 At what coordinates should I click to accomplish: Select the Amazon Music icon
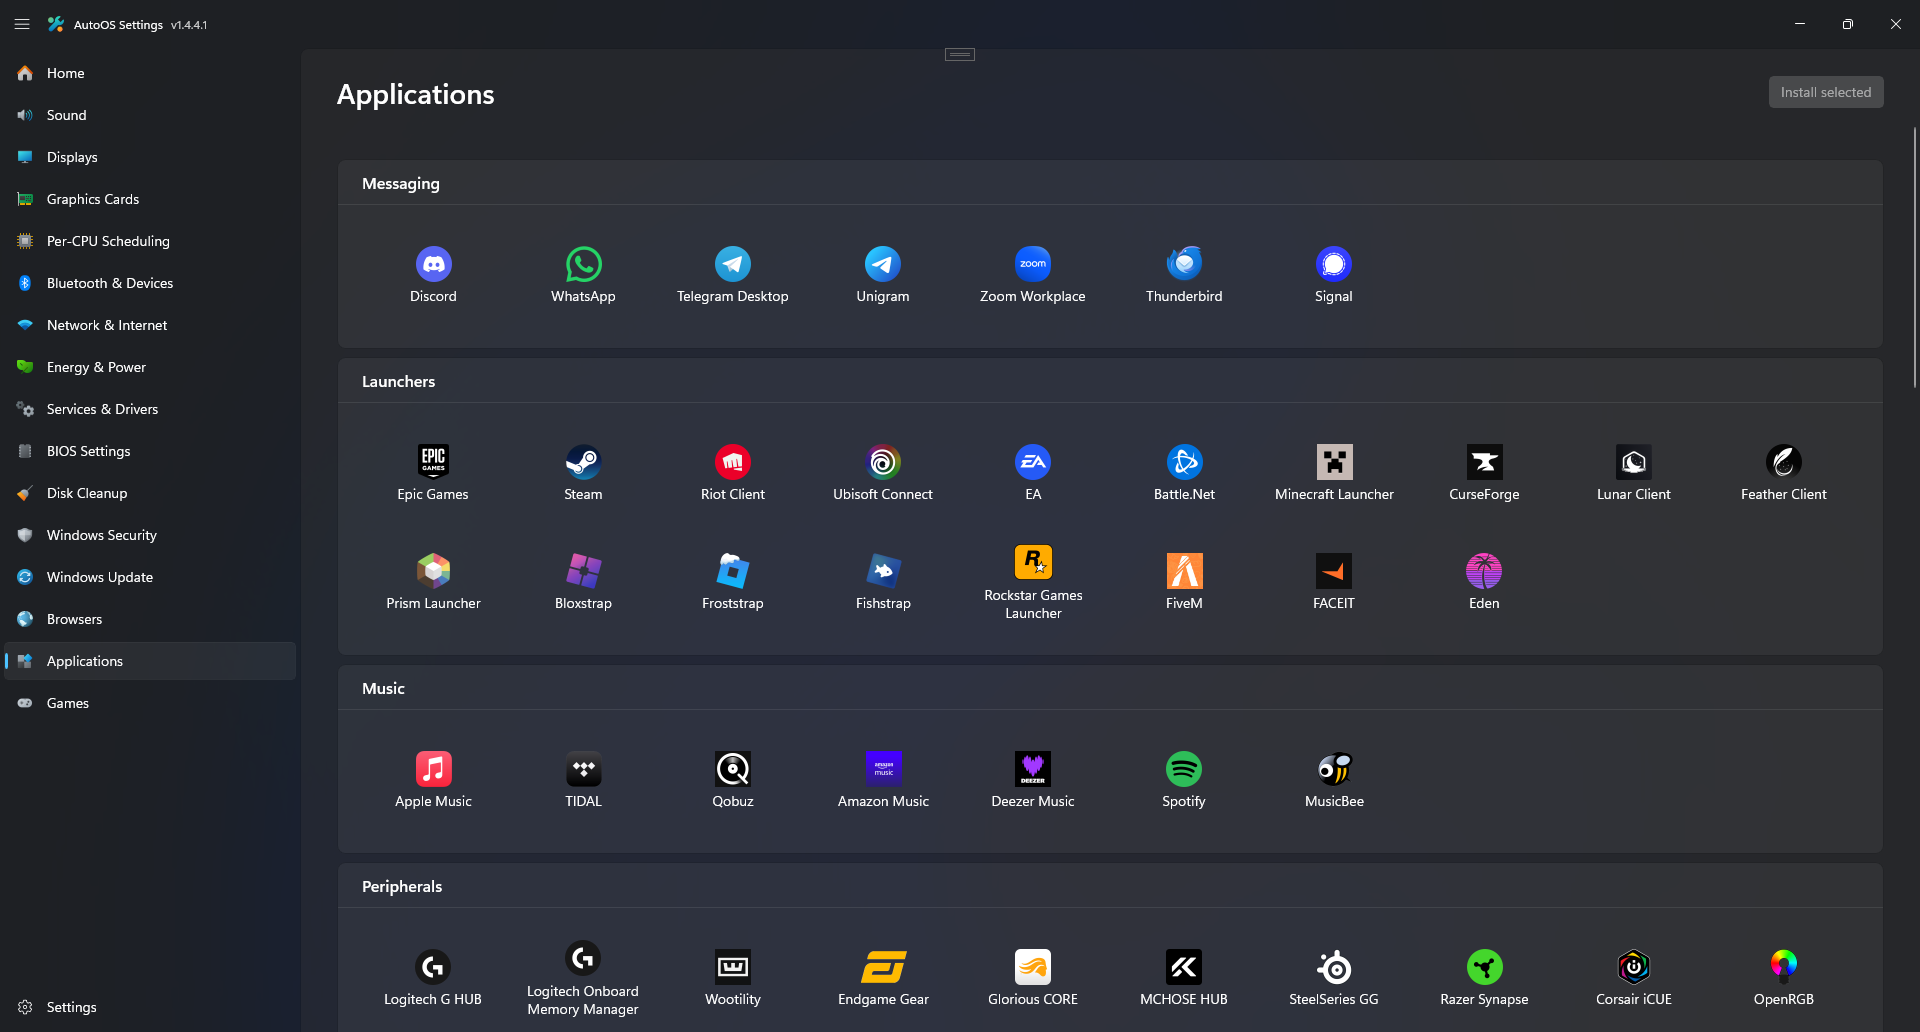coord(883,769)
